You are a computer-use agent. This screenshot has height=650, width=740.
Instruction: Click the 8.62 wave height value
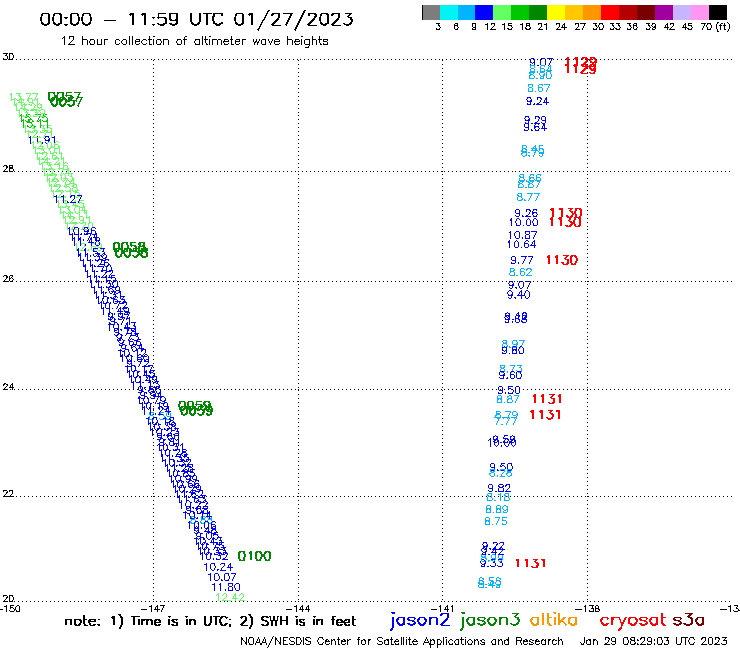point(521,272)
